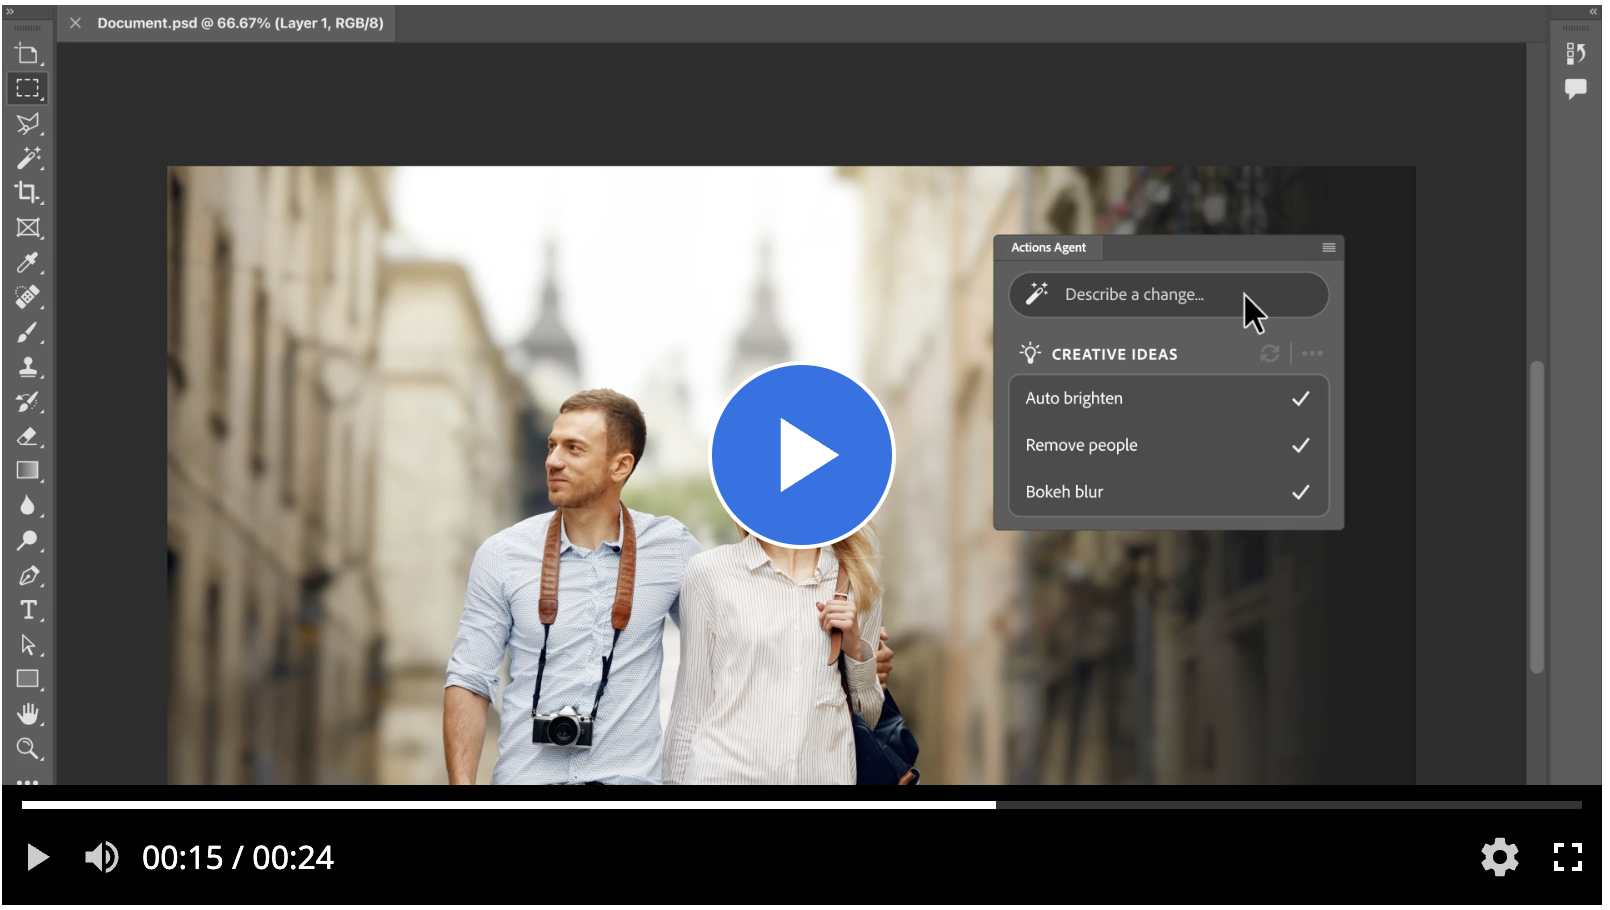This screenshot has height=910, width=1610.
Task: Select the Magic Wand tool
Action: pyautogui.click(x=28, y=158)
